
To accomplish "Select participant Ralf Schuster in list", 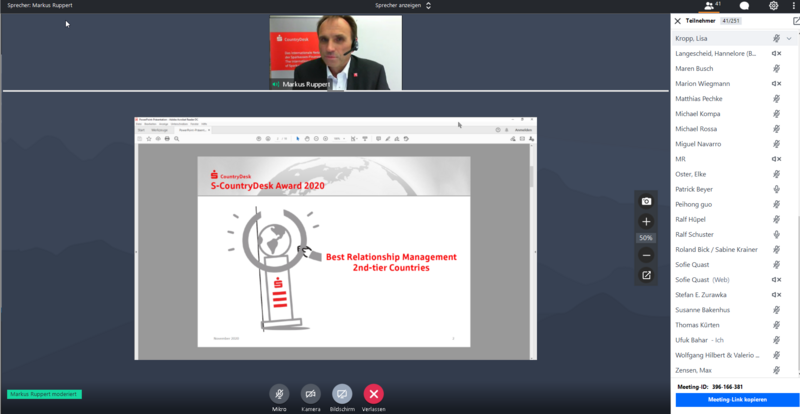I will (x=695, y=234).
